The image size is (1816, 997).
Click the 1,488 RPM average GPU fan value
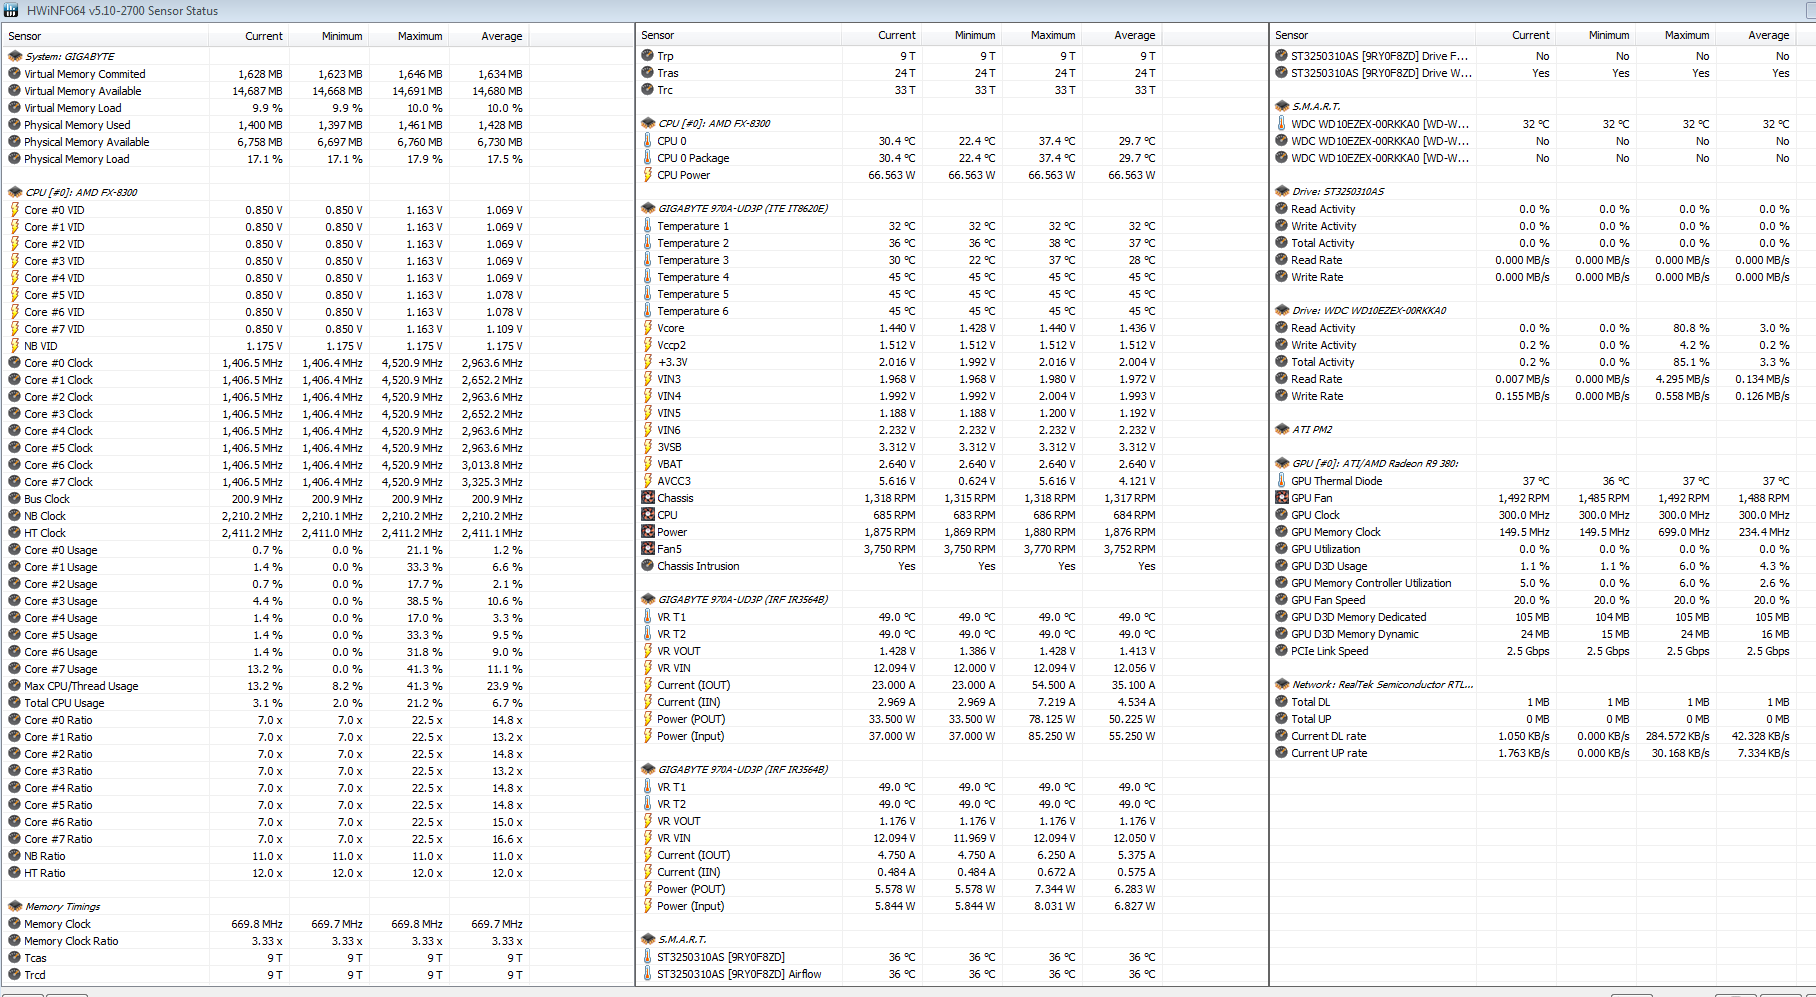(1764, 498)
